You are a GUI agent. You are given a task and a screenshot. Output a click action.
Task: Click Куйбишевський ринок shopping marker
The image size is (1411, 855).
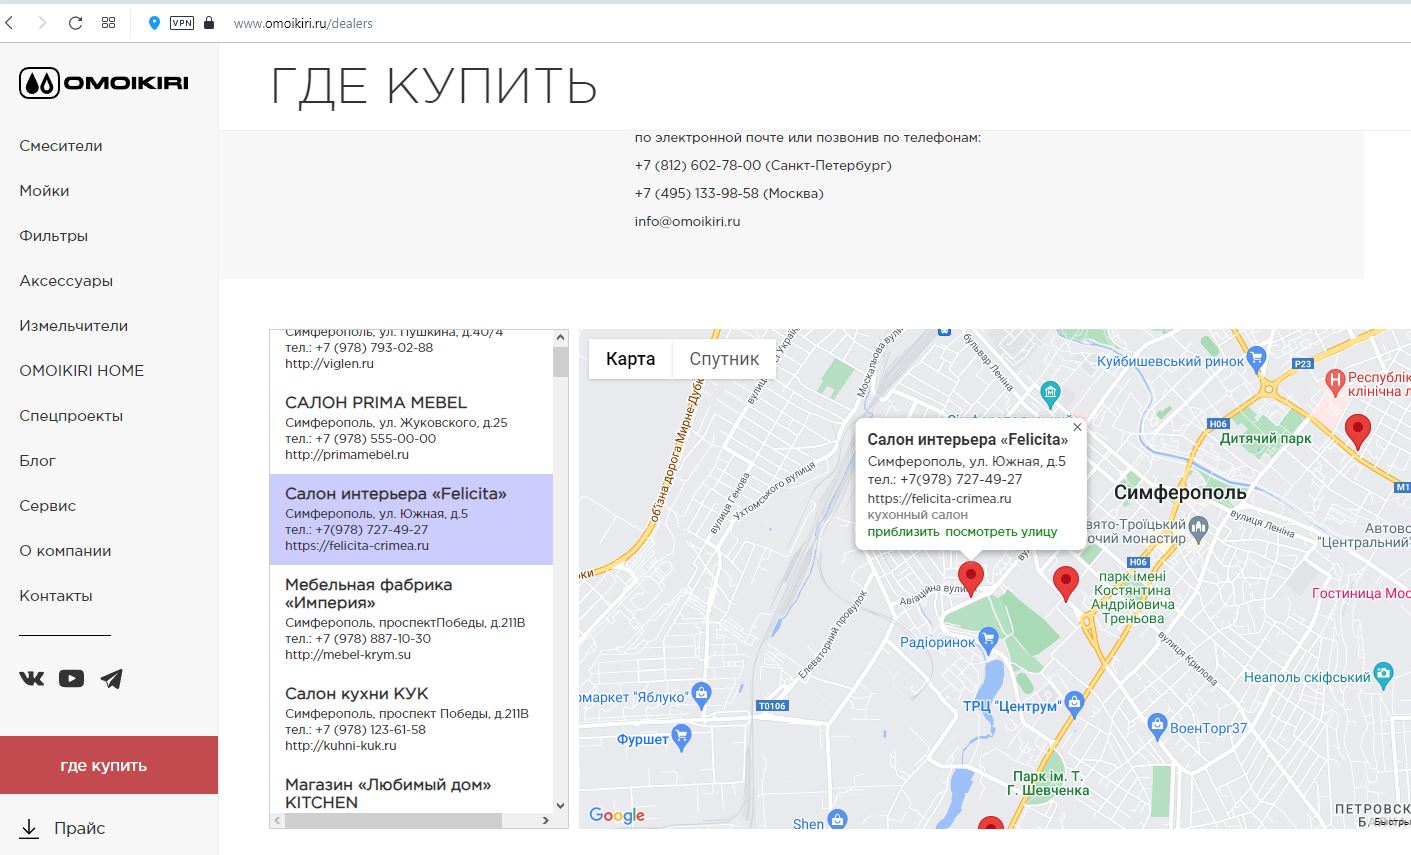point(1257,358)
